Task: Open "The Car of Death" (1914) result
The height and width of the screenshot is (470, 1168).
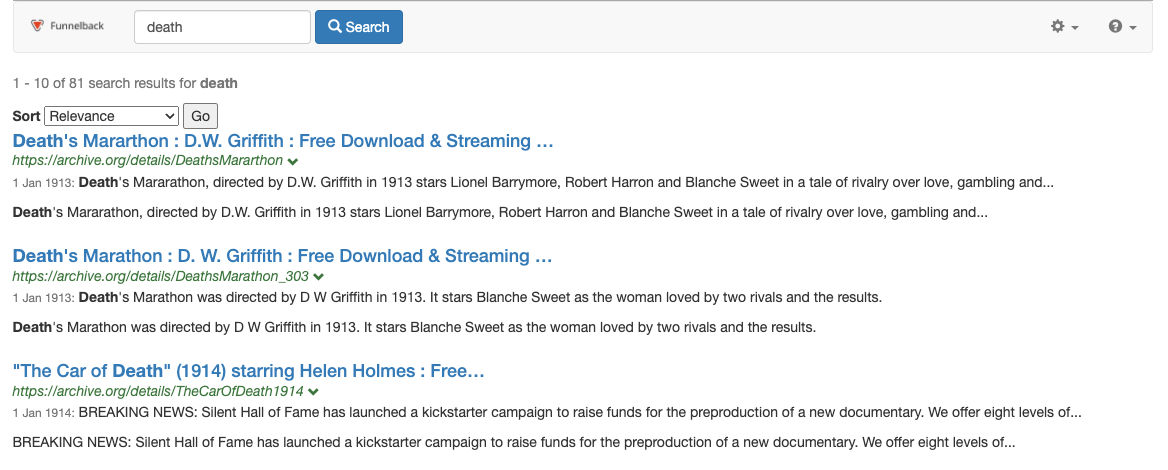Action: (248, 371)
